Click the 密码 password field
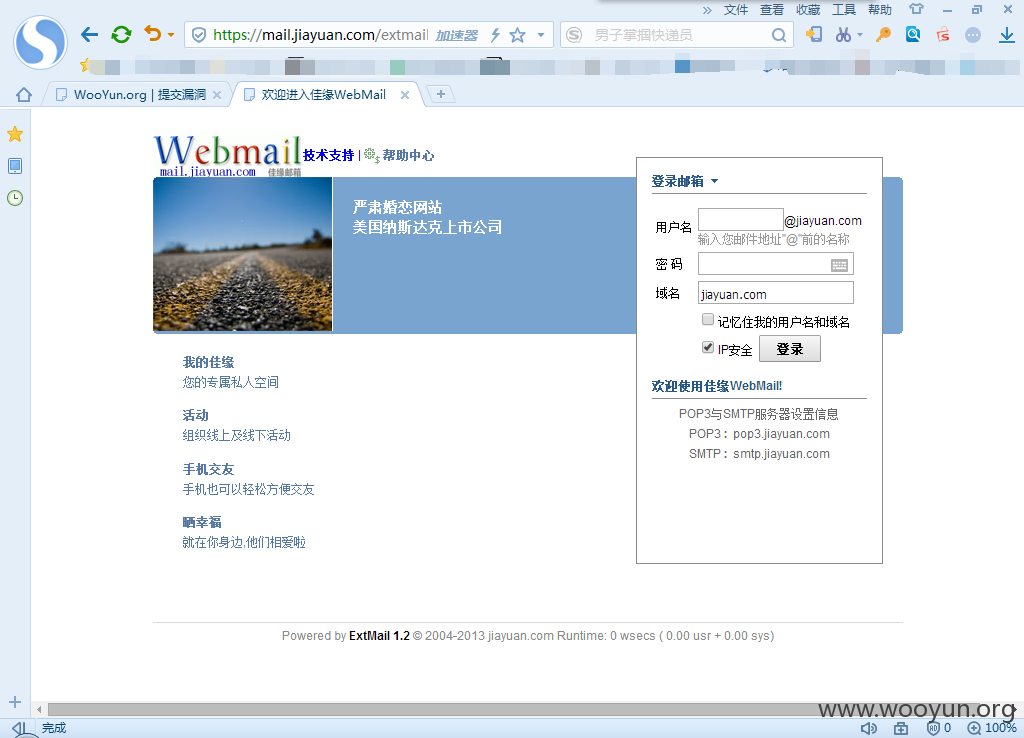Image resolution: width=1024 pixels, height=738 pixels. pyautogui.click(x=776, y=264)
